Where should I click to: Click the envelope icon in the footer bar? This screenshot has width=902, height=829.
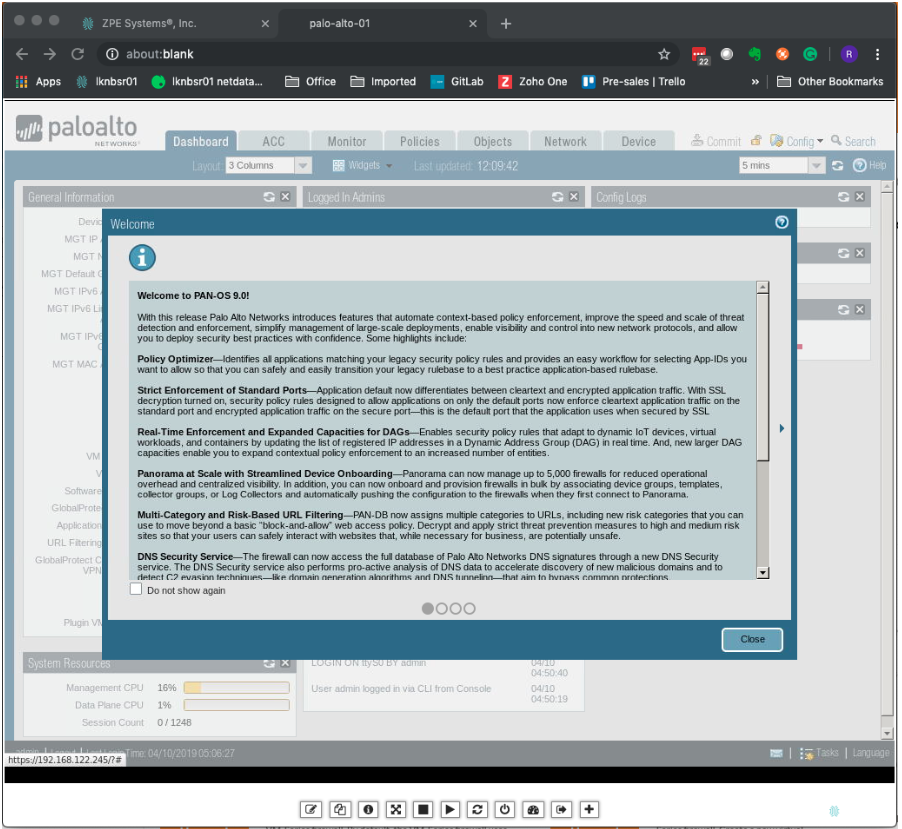point(776,753)
